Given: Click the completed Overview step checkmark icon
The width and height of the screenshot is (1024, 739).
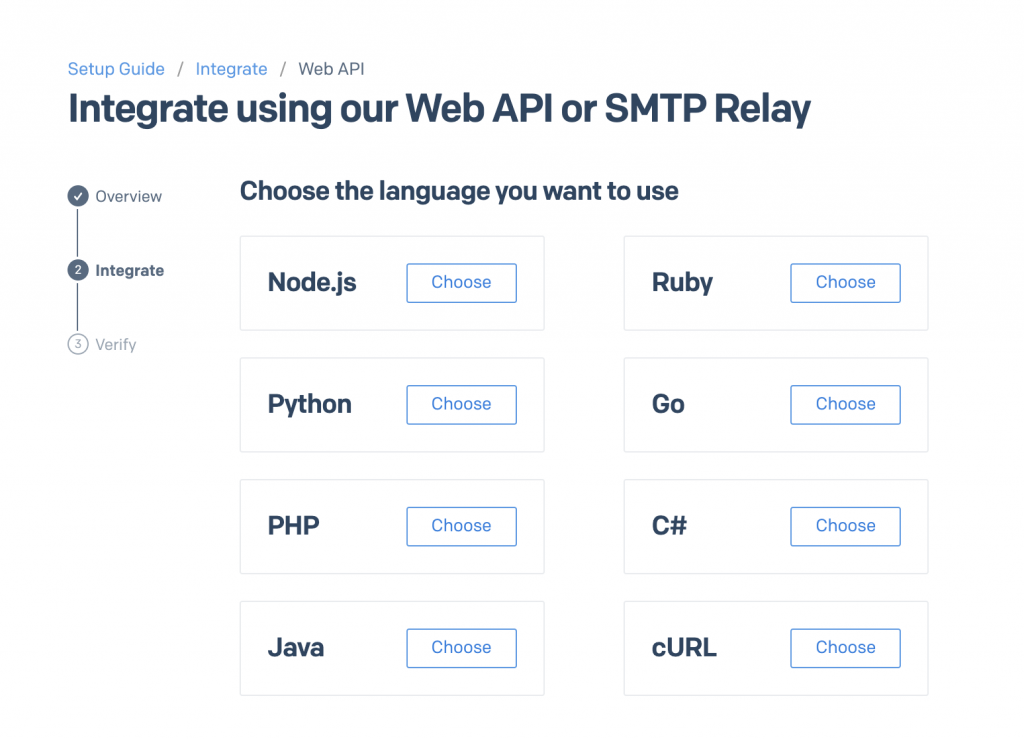Looking at the screenshot, I should (x=78, y=196).
